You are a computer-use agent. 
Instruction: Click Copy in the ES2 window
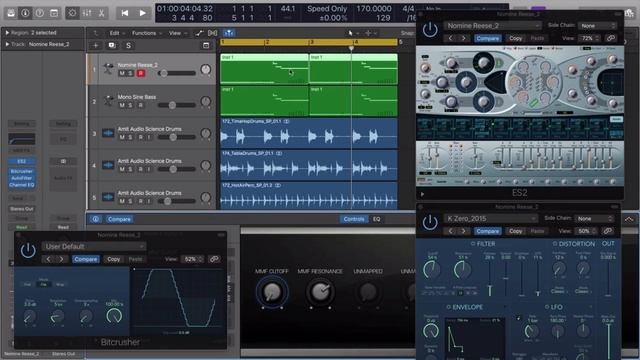[x=516, y=38]
